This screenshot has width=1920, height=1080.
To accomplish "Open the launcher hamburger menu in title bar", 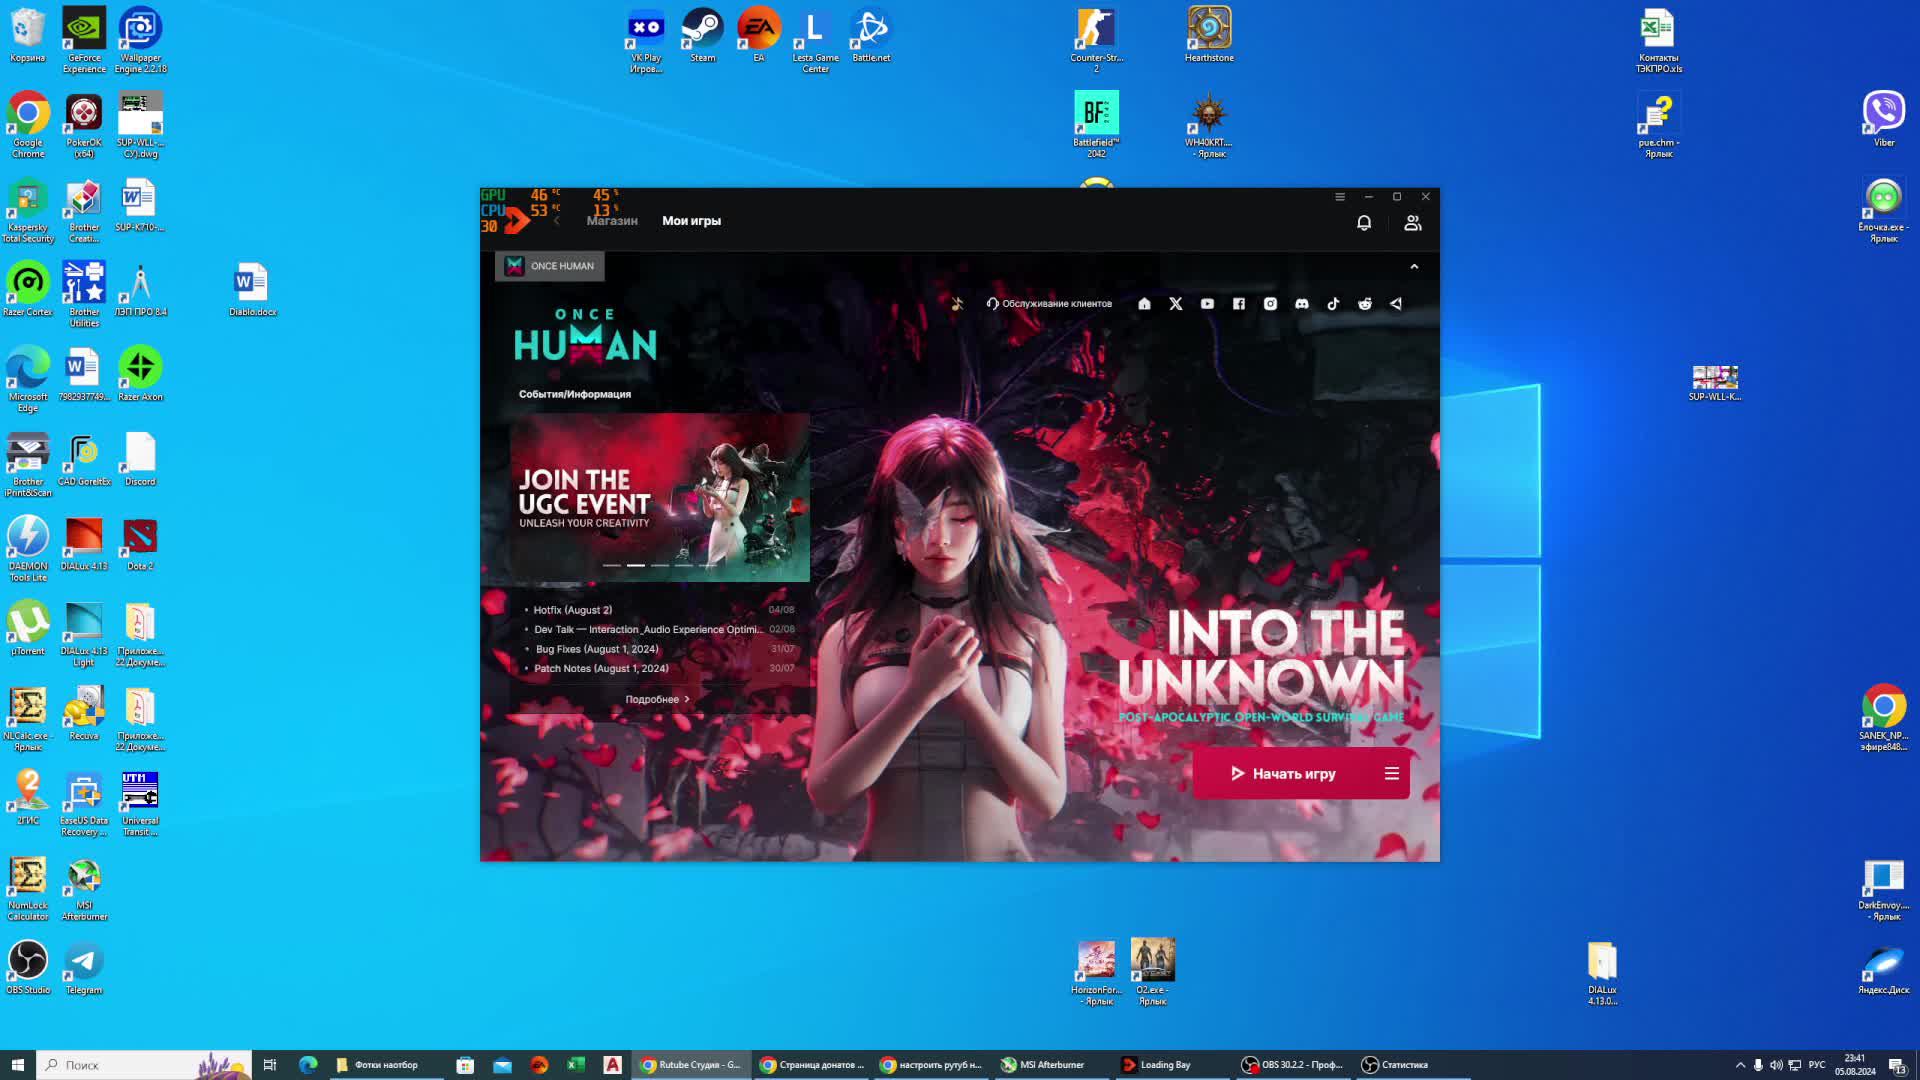I will pyautogui.click(x=1340, y=197).
